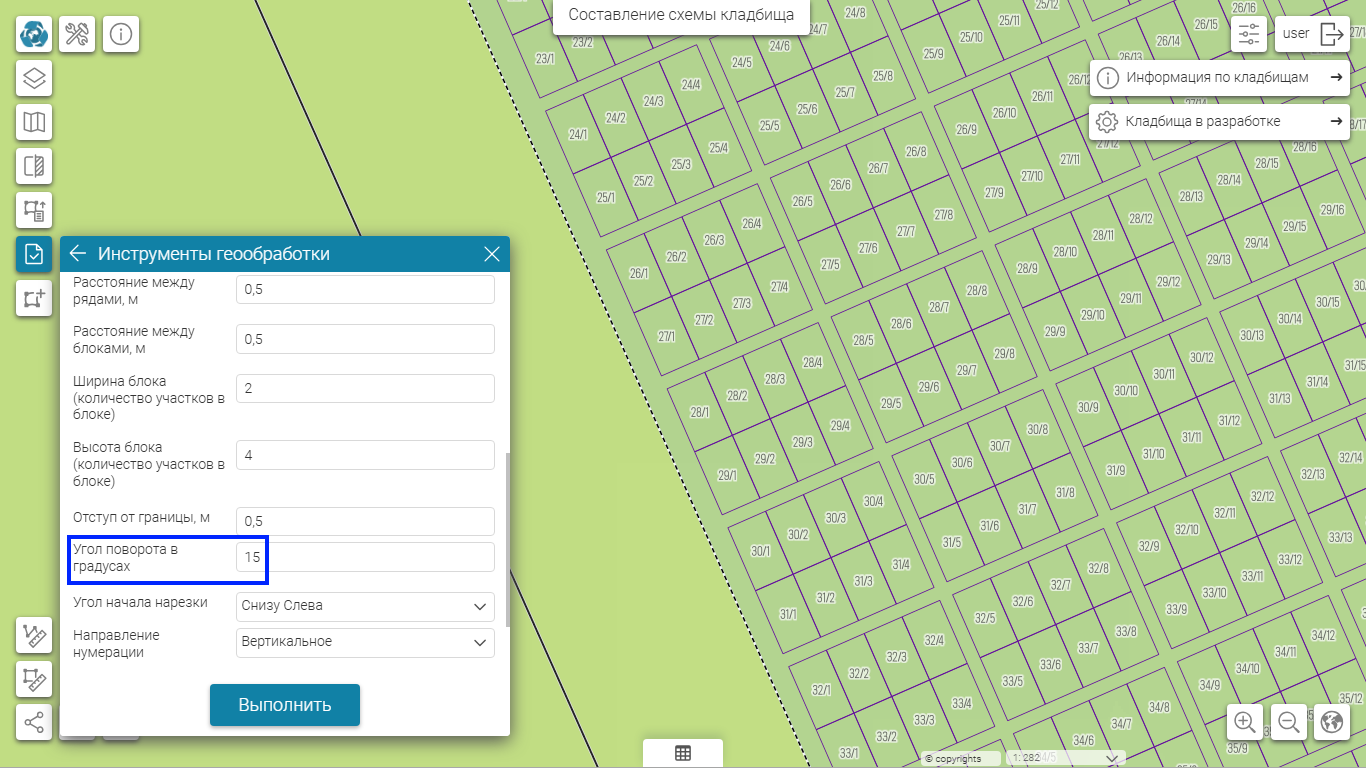This screenshot has height=768, width=1366.
Task: Click the 'Угол поворота в градусах' input field
Action: 366,557
